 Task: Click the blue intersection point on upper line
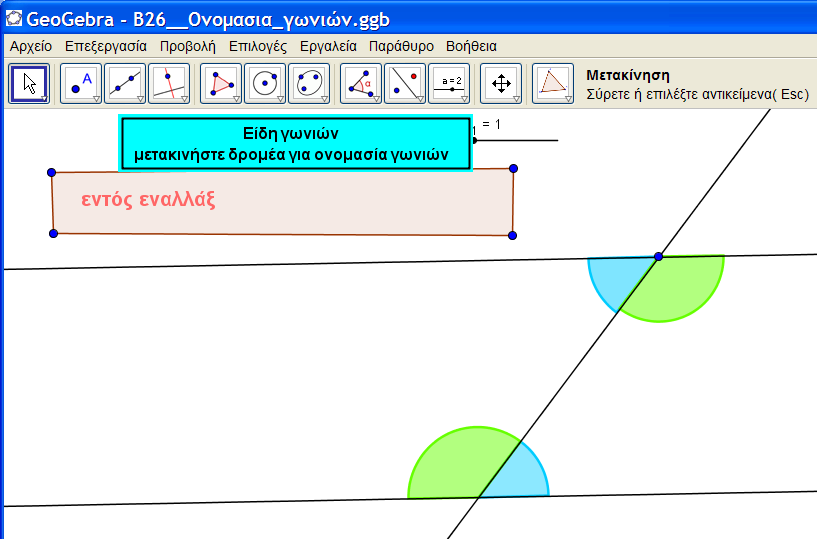click(x=658, y=257)
